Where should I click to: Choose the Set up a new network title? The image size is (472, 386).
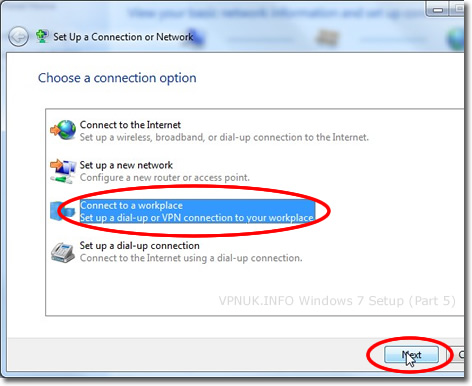[126, 165]
